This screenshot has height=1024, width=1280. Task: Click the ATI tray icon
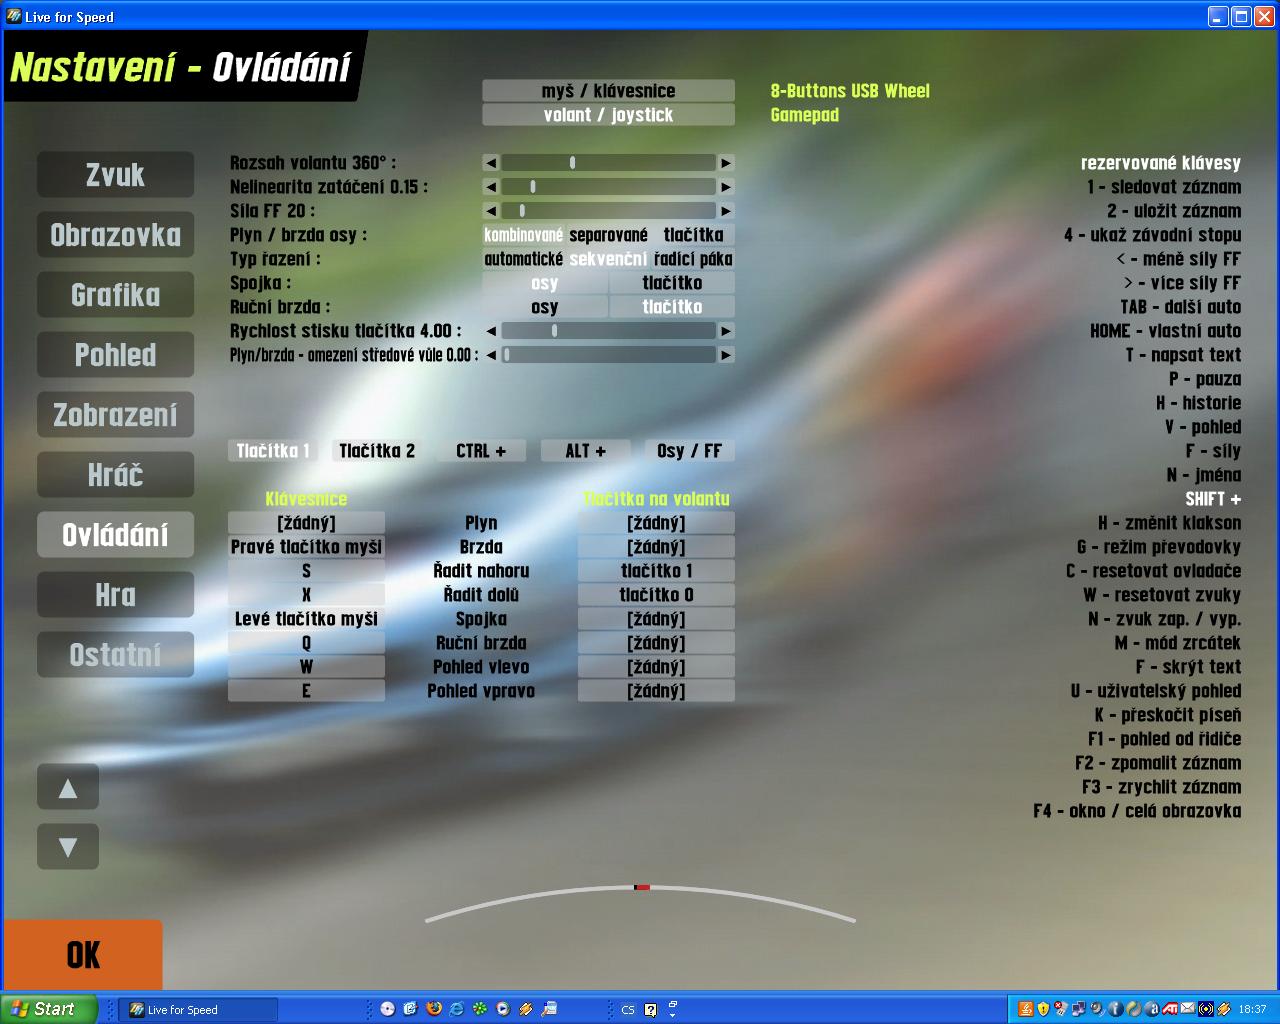(1169, 1009)
